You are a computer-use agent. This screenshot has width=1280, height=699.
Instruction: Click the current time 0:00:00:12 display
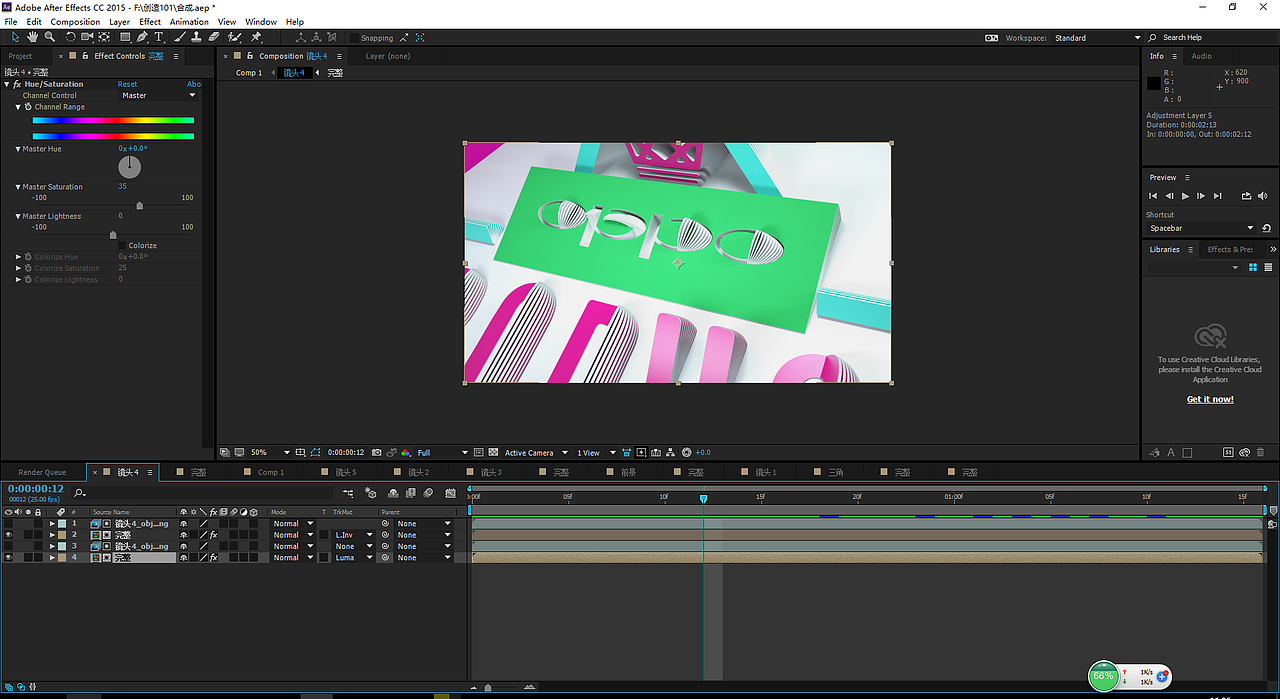click(36, 489)
